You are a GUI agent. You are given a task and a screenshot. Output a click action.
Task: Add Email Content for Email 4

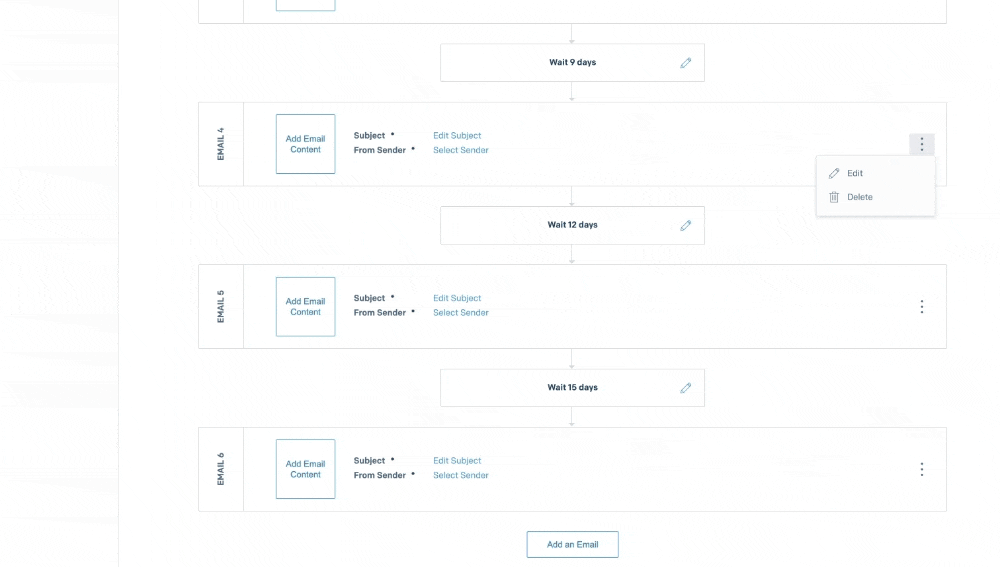pos(306,144)
